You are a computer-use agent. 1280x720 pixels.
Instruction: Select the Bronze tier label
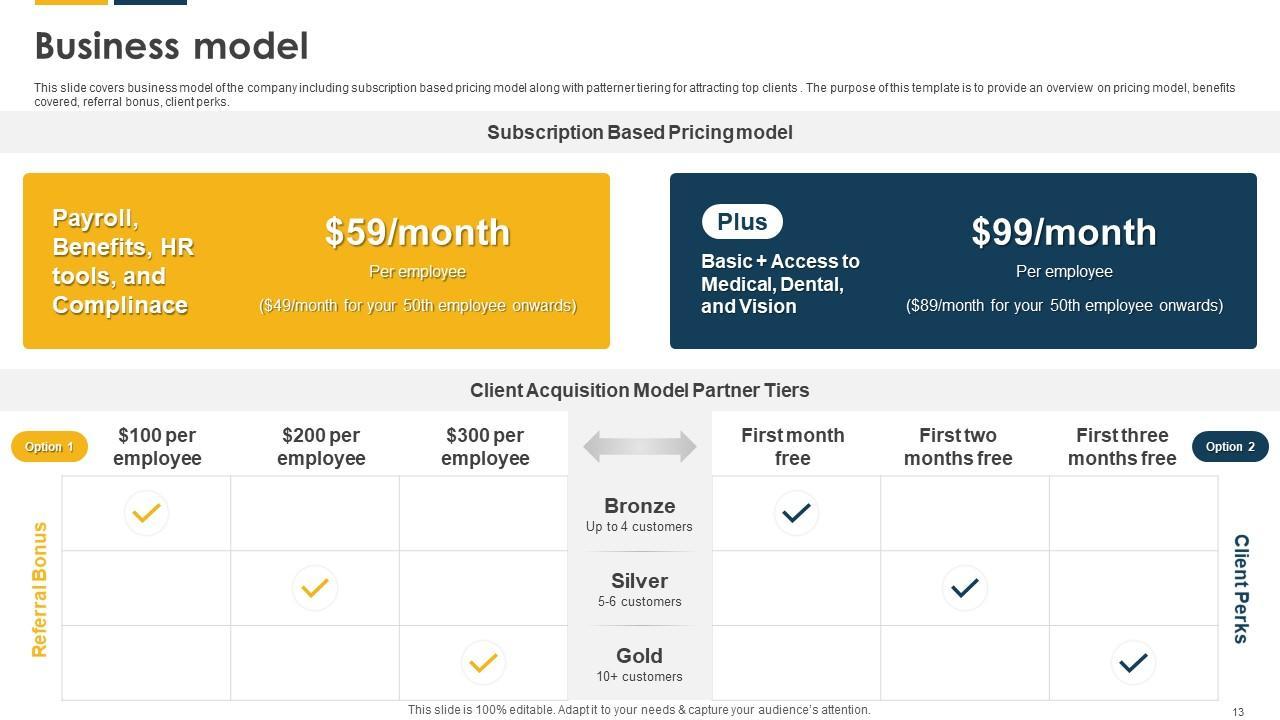pos(640,506)
